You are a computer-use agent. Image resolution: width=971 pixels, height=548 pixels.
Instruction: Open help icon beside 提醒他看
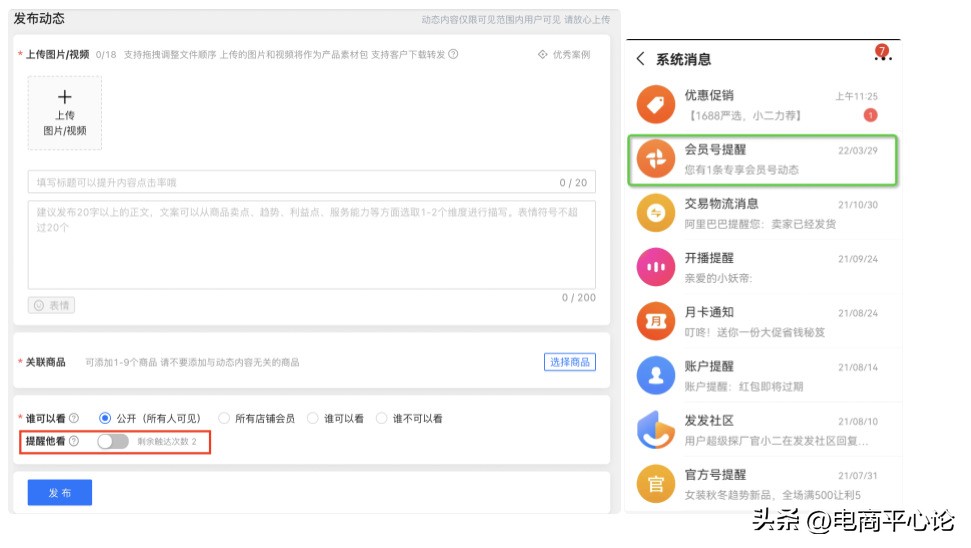[x=74, y=441]
